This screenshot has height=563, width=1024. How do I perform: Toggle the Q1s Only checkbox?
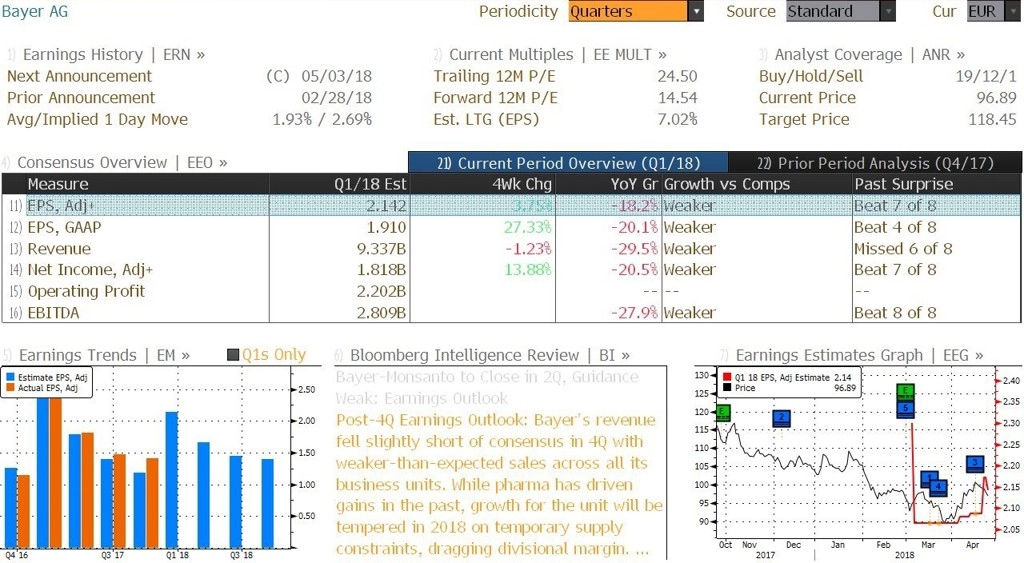pos(232,355)
